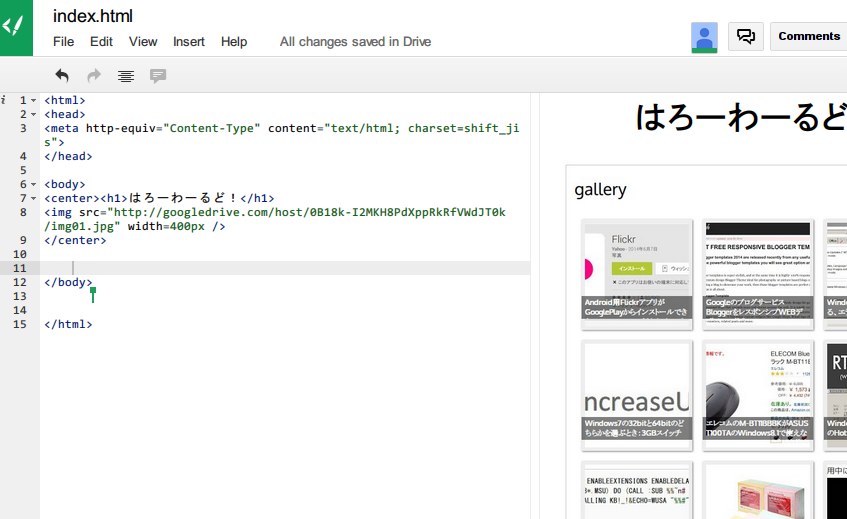Click the reformat code icon
The image size is (847, 519).
(126, 76)
